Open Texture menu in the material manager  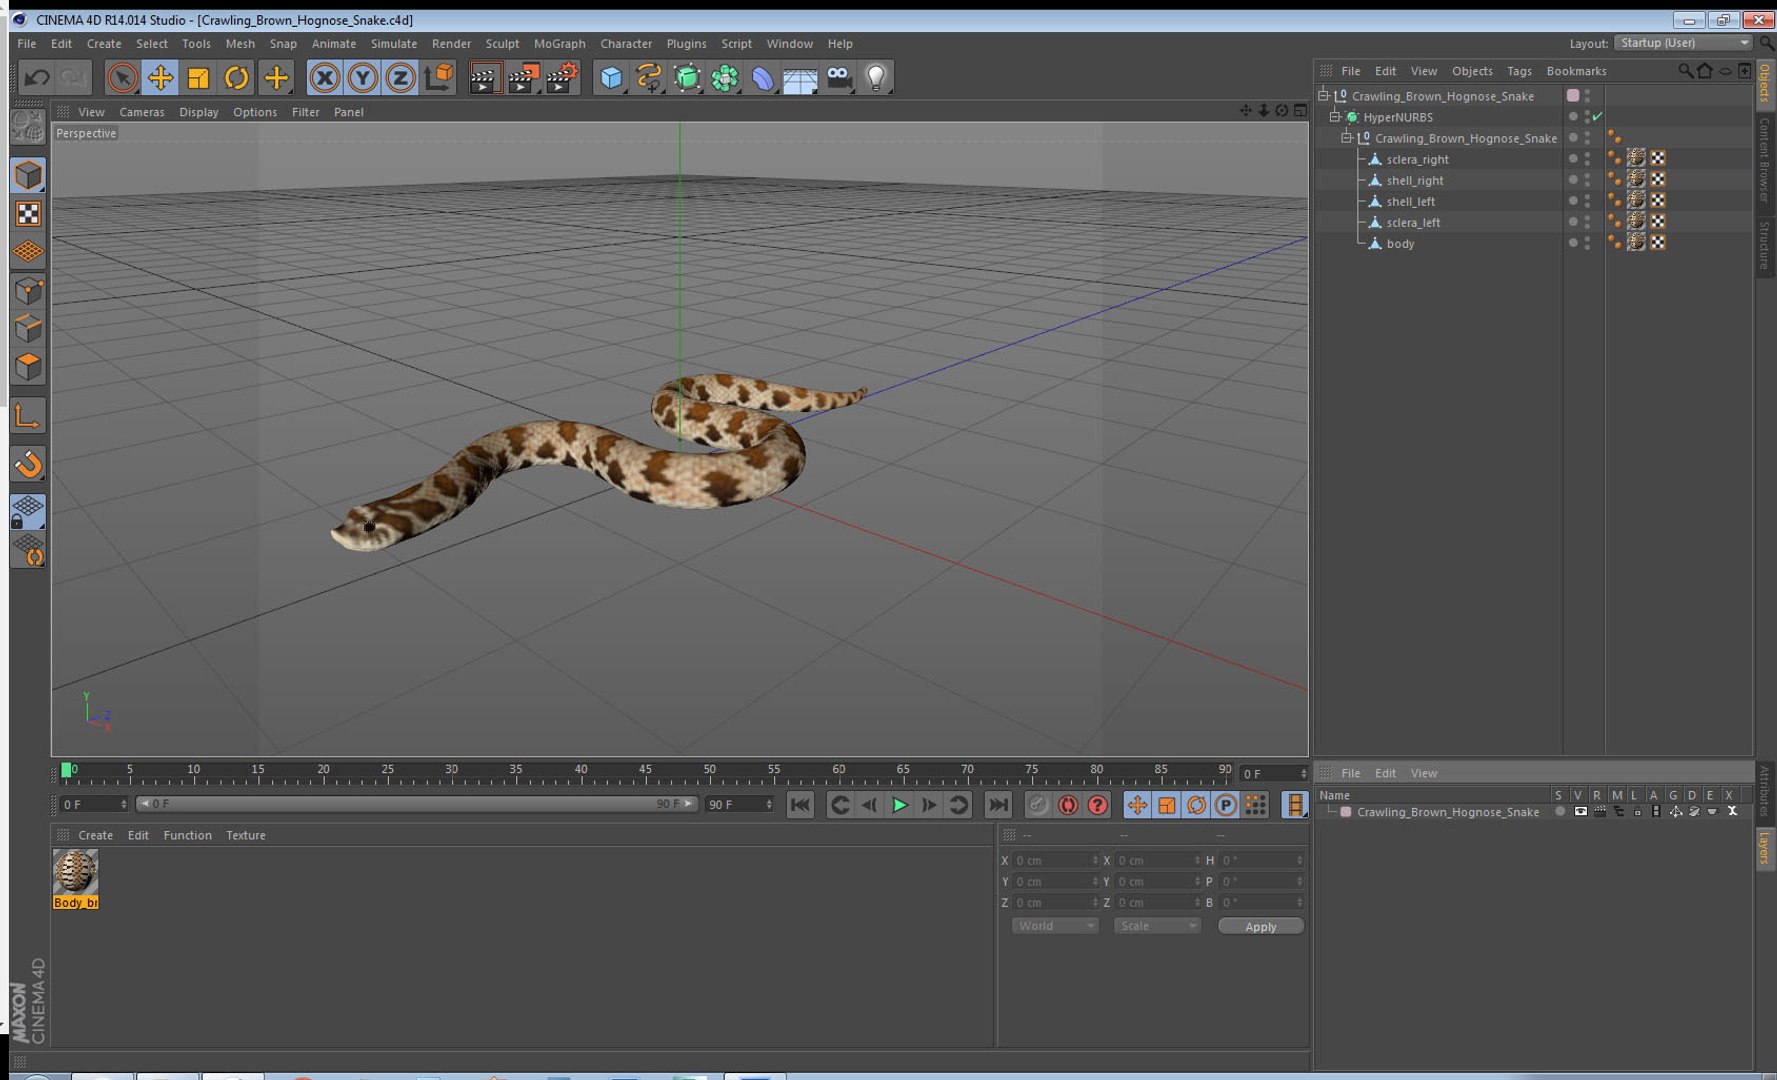(x=245, y=835)
